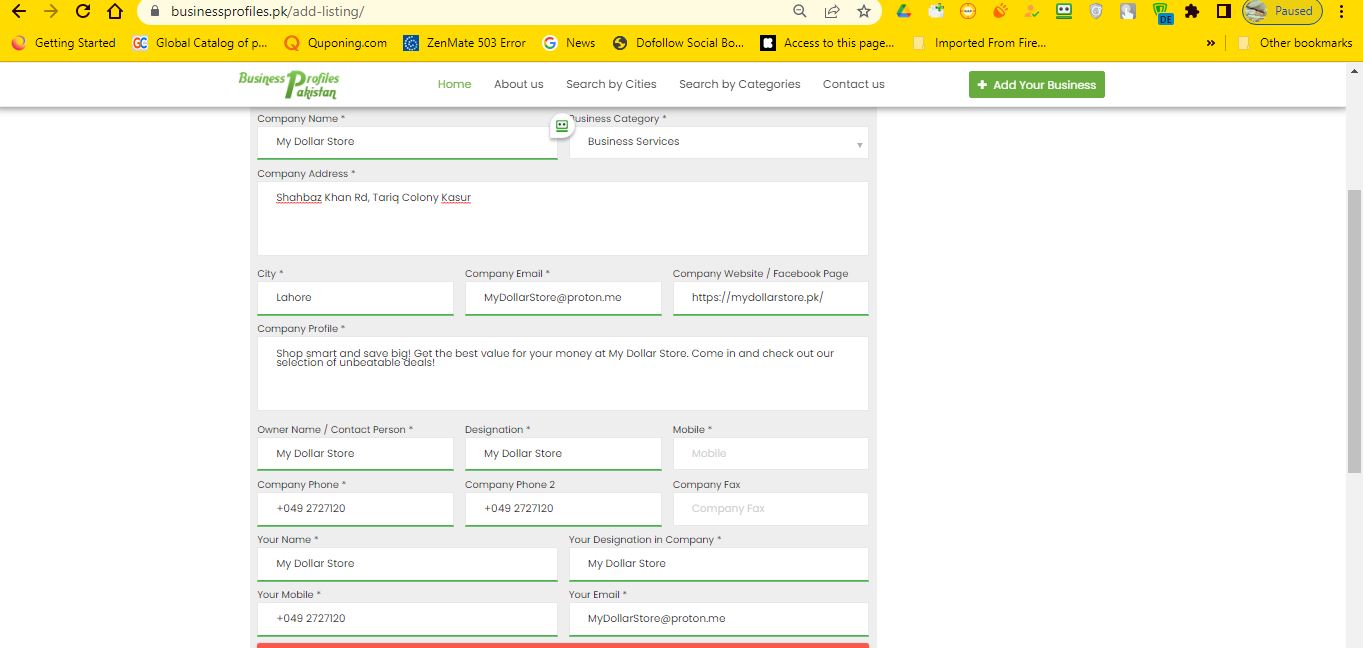Open Search by Categories

pyautogui.click(x=740, y=84)
